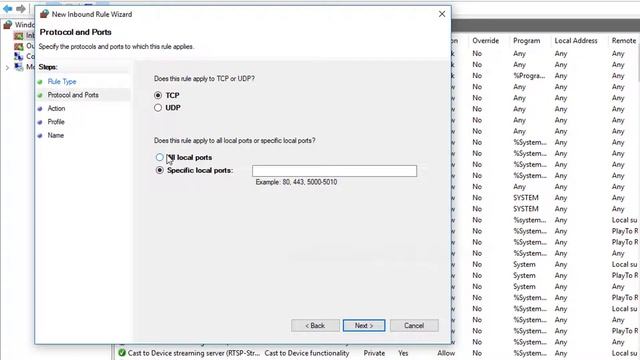Click the Private profile cell in bottom row

[374, 353]
